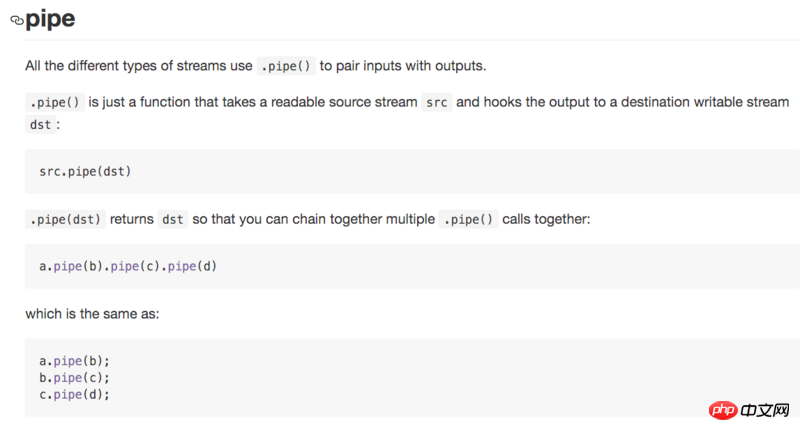This screenshot has height=430, width=800.
Task: Click the a.pipe(b); code line
Action: [74, 360]
